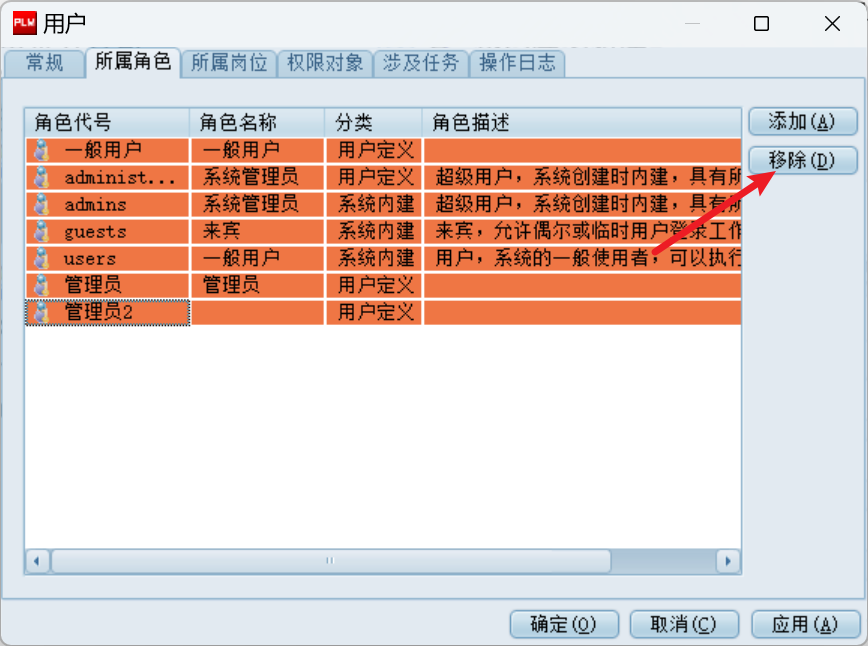Switch to the 常规 tab
The image size is (868, 646).
click(44, 63)
